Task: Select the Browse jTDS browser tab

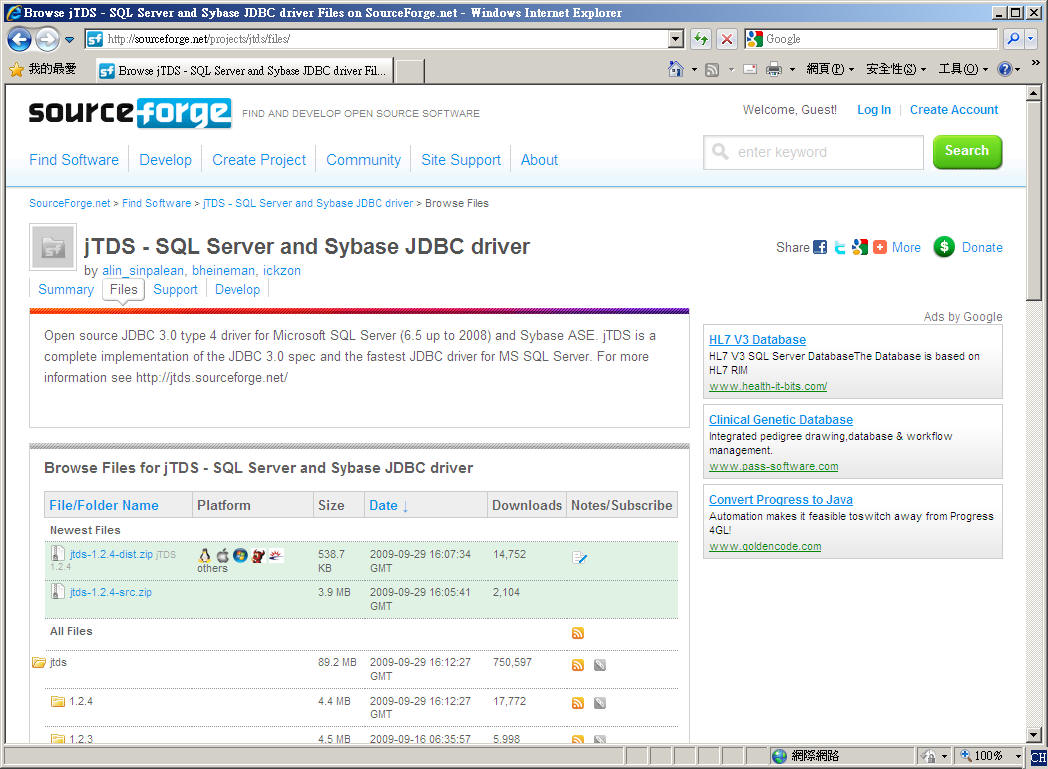Action: [x=244, y=70]
